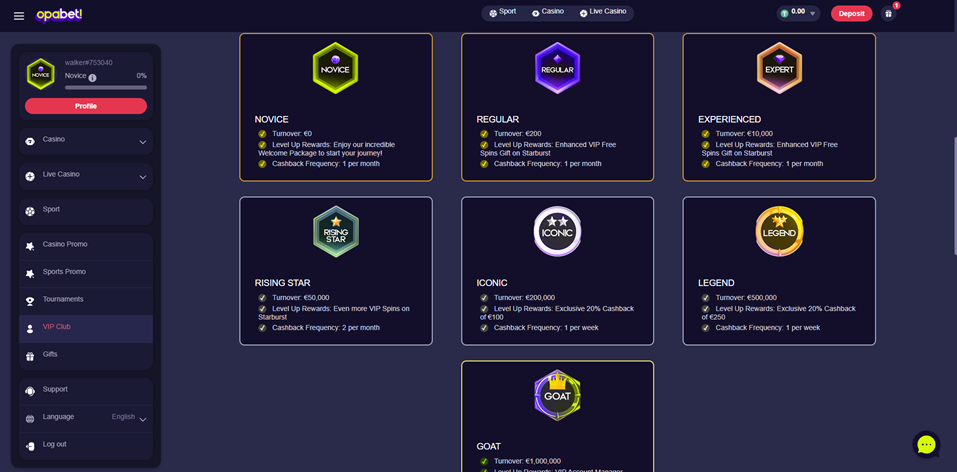
Task: Click 'Turnover: €50,000' in Rising Star card
Action: [x=300, y=297]
